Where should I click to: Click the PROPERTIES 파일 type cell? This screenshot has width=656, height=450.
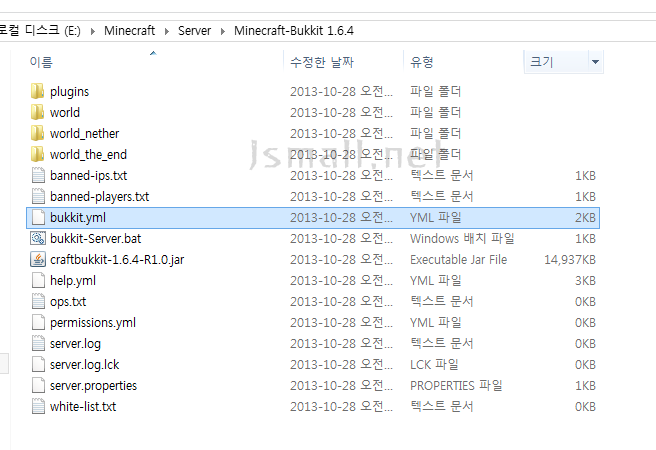[x=456, y=386]
